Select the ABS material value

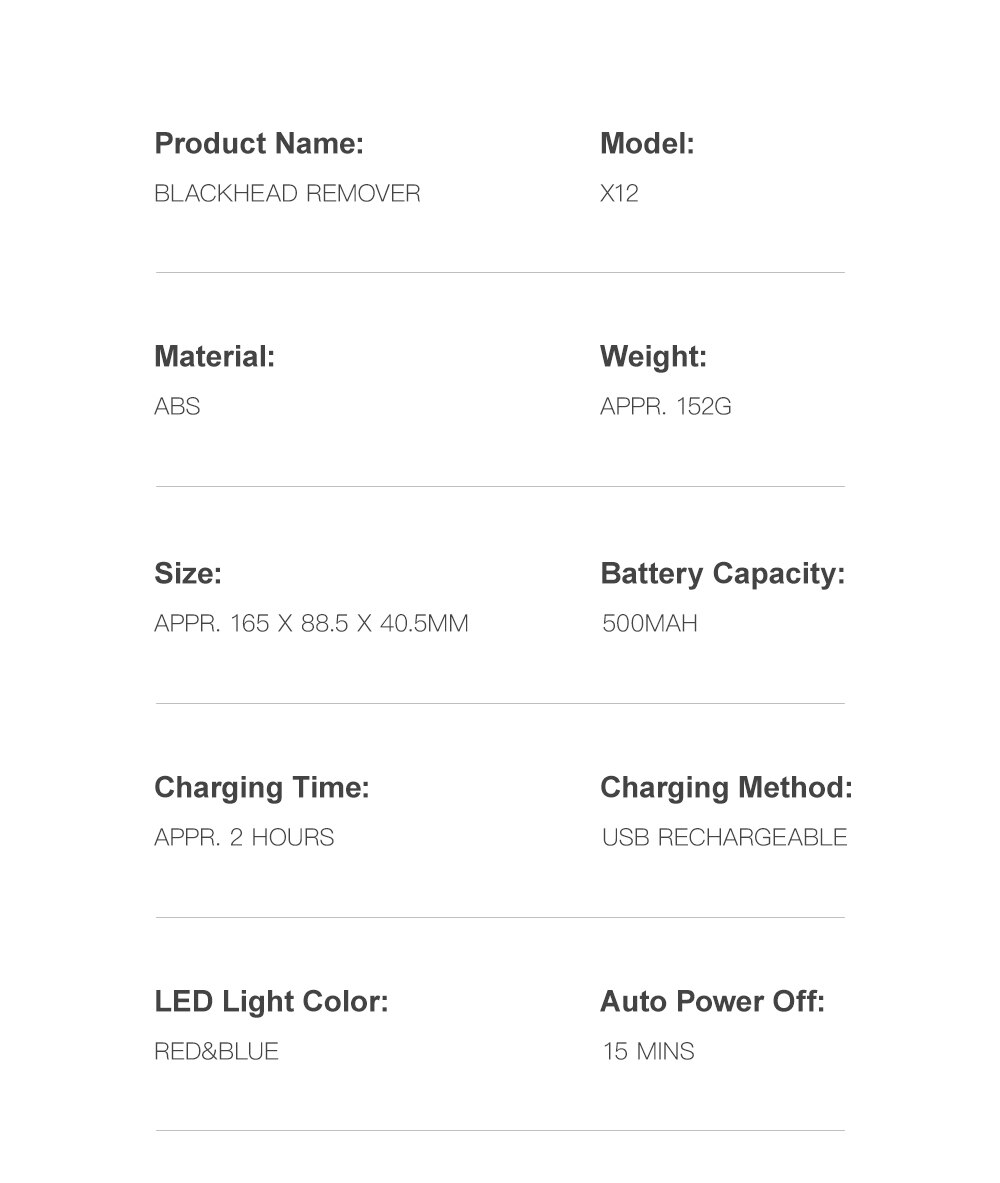(x=177, y=407)
